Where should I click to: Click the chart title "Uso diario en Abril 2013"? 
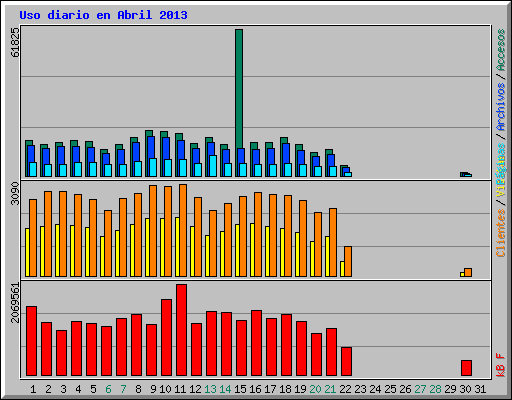[103, 15]
